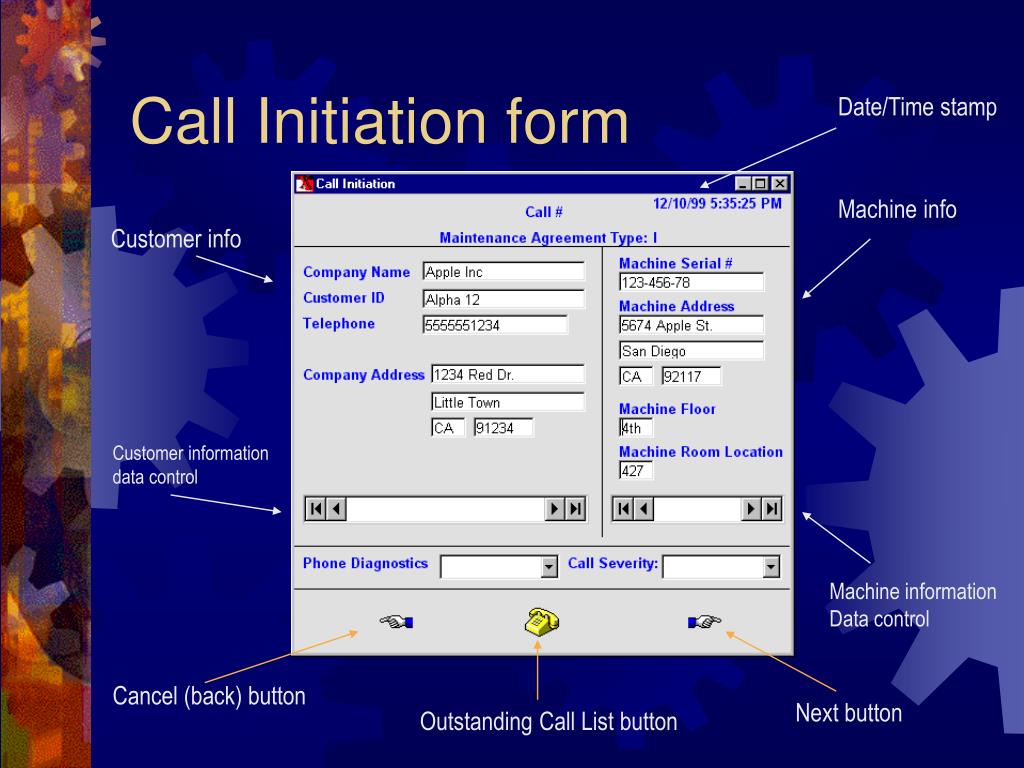
Task: Jump to first machine record
Action: (x=624, y=509)
